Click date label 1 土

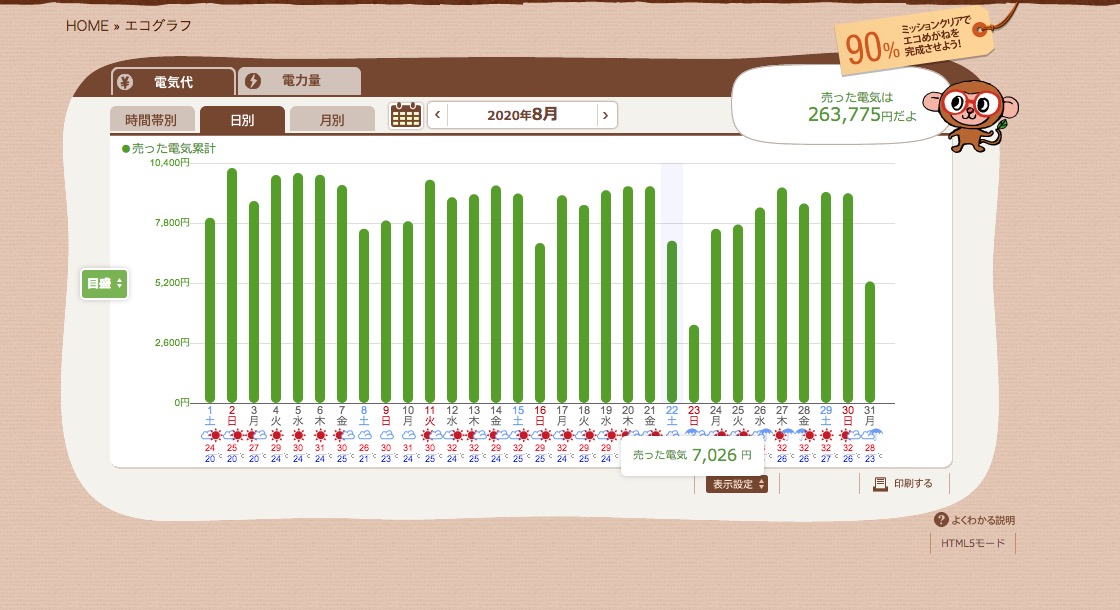point(210,416)
